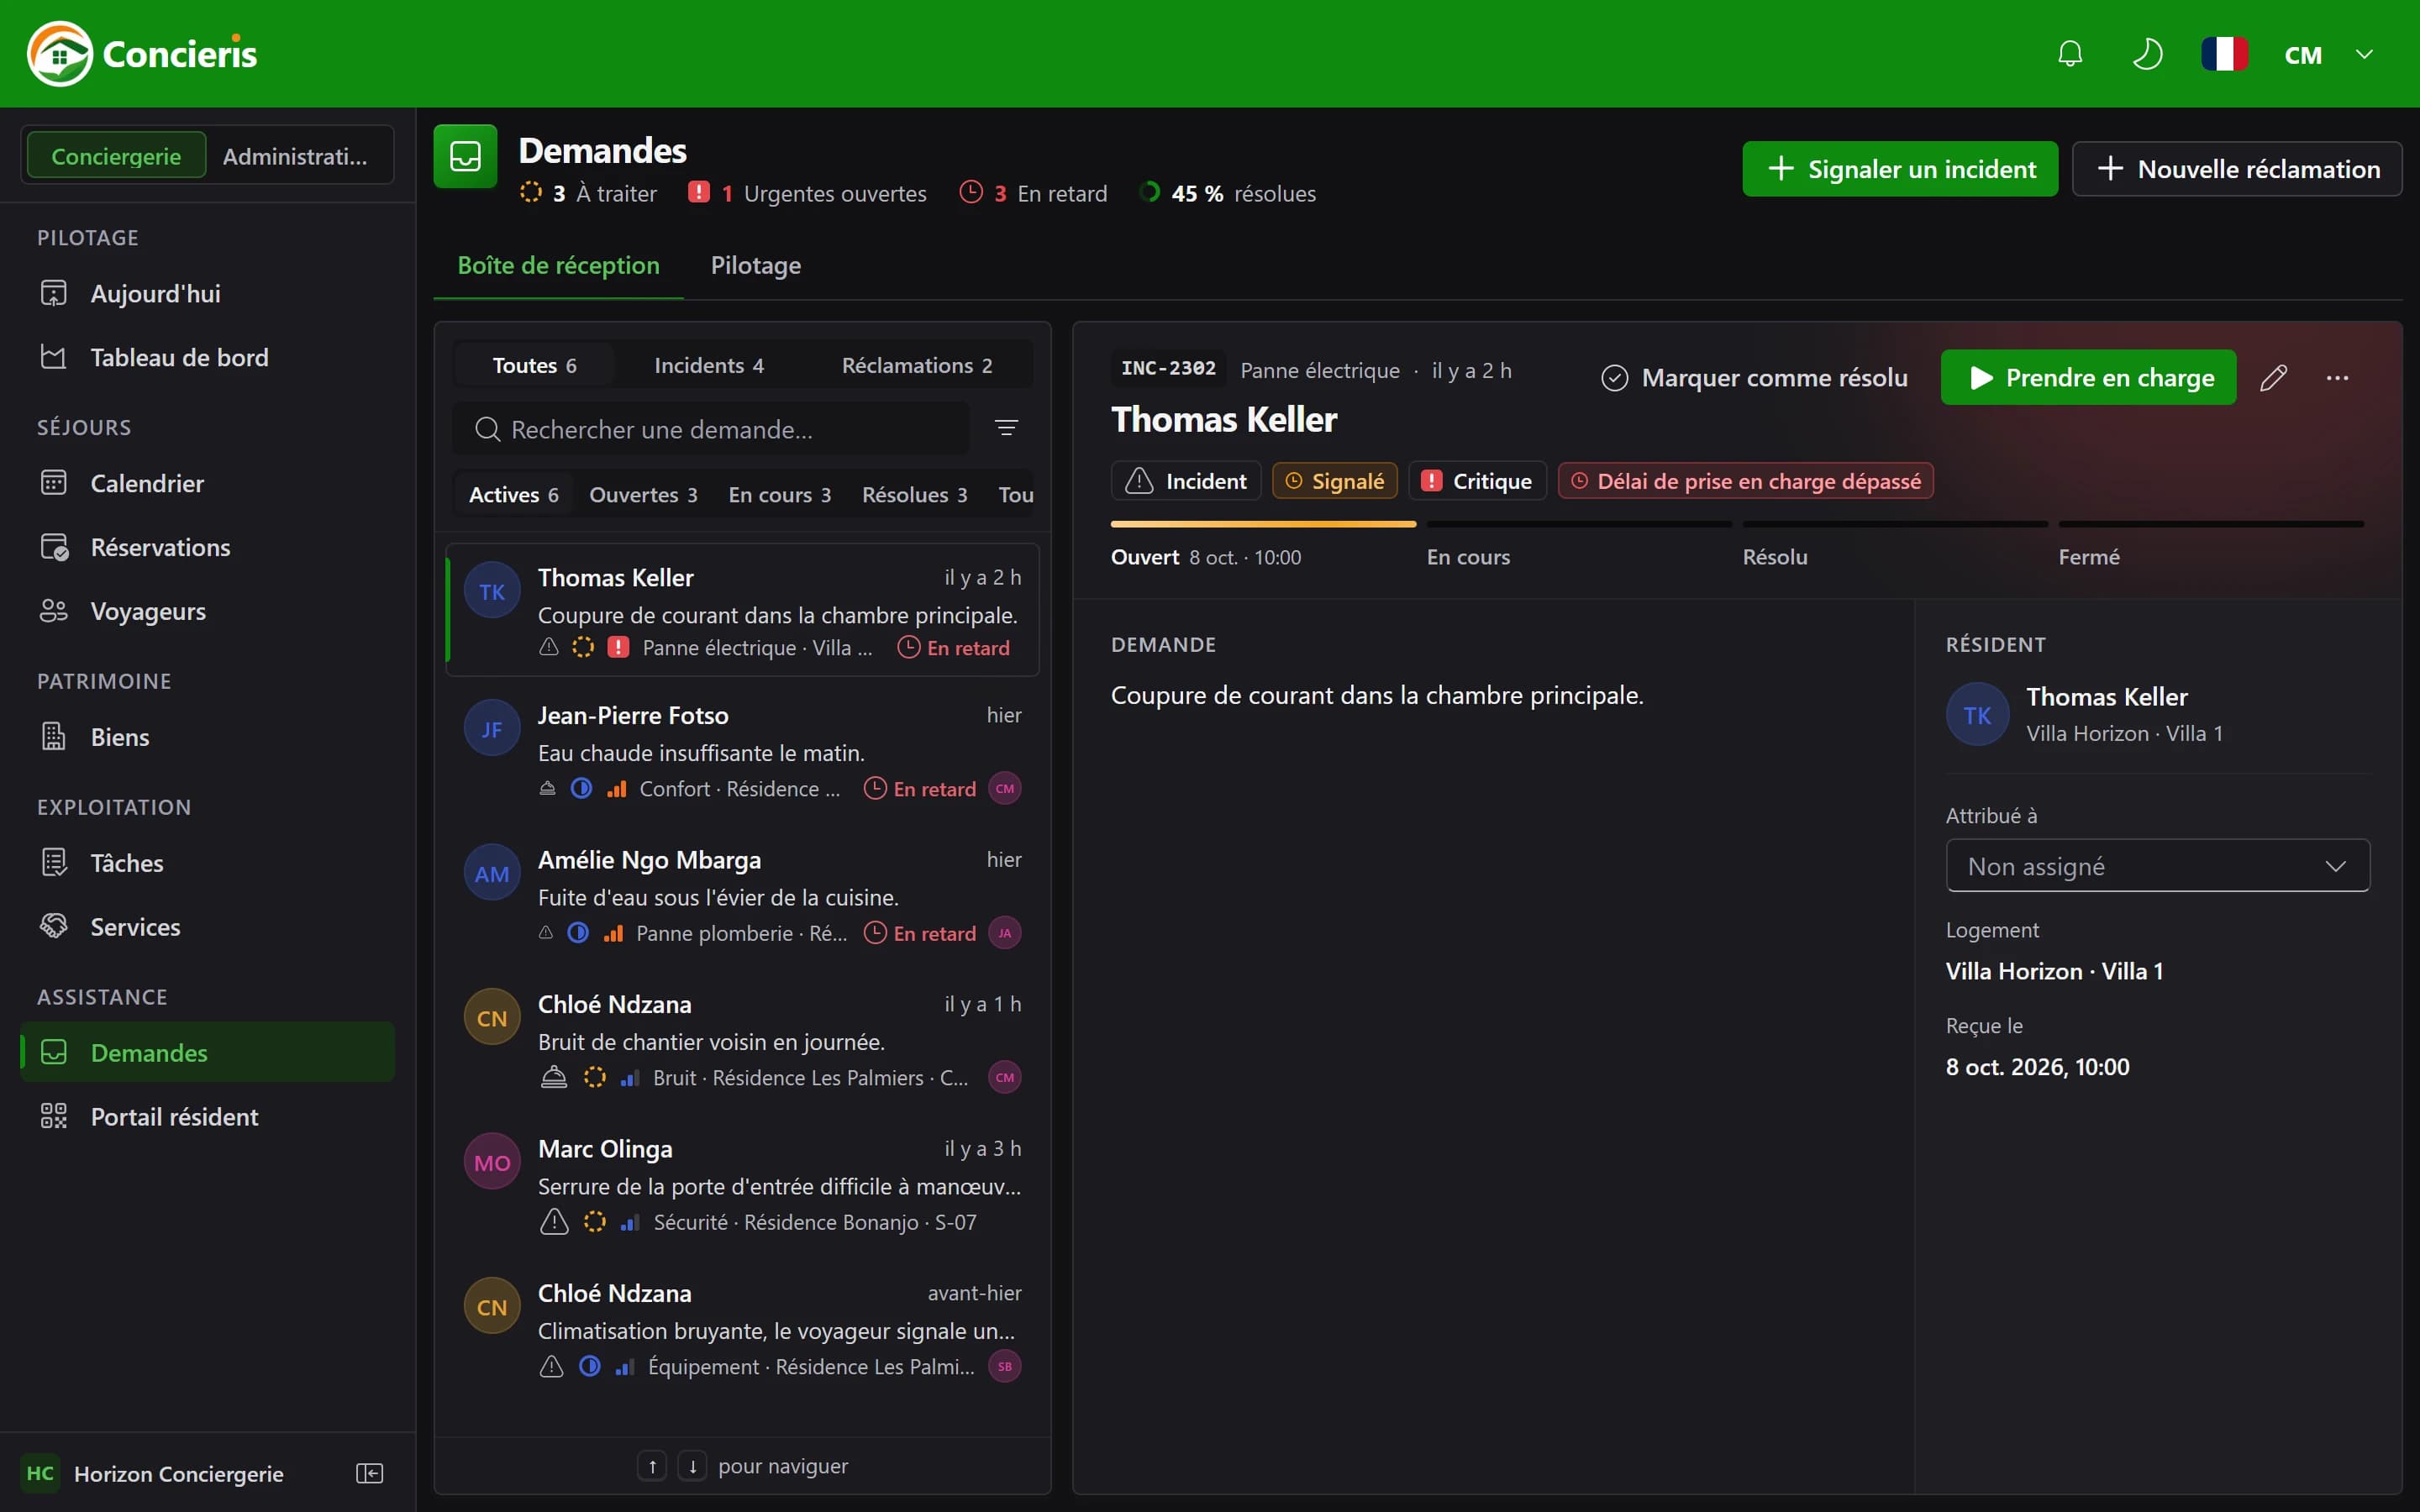Screen dimensions: 2420x1512
Task: Open Portail résident
Action: click(x=207, y=1117)
